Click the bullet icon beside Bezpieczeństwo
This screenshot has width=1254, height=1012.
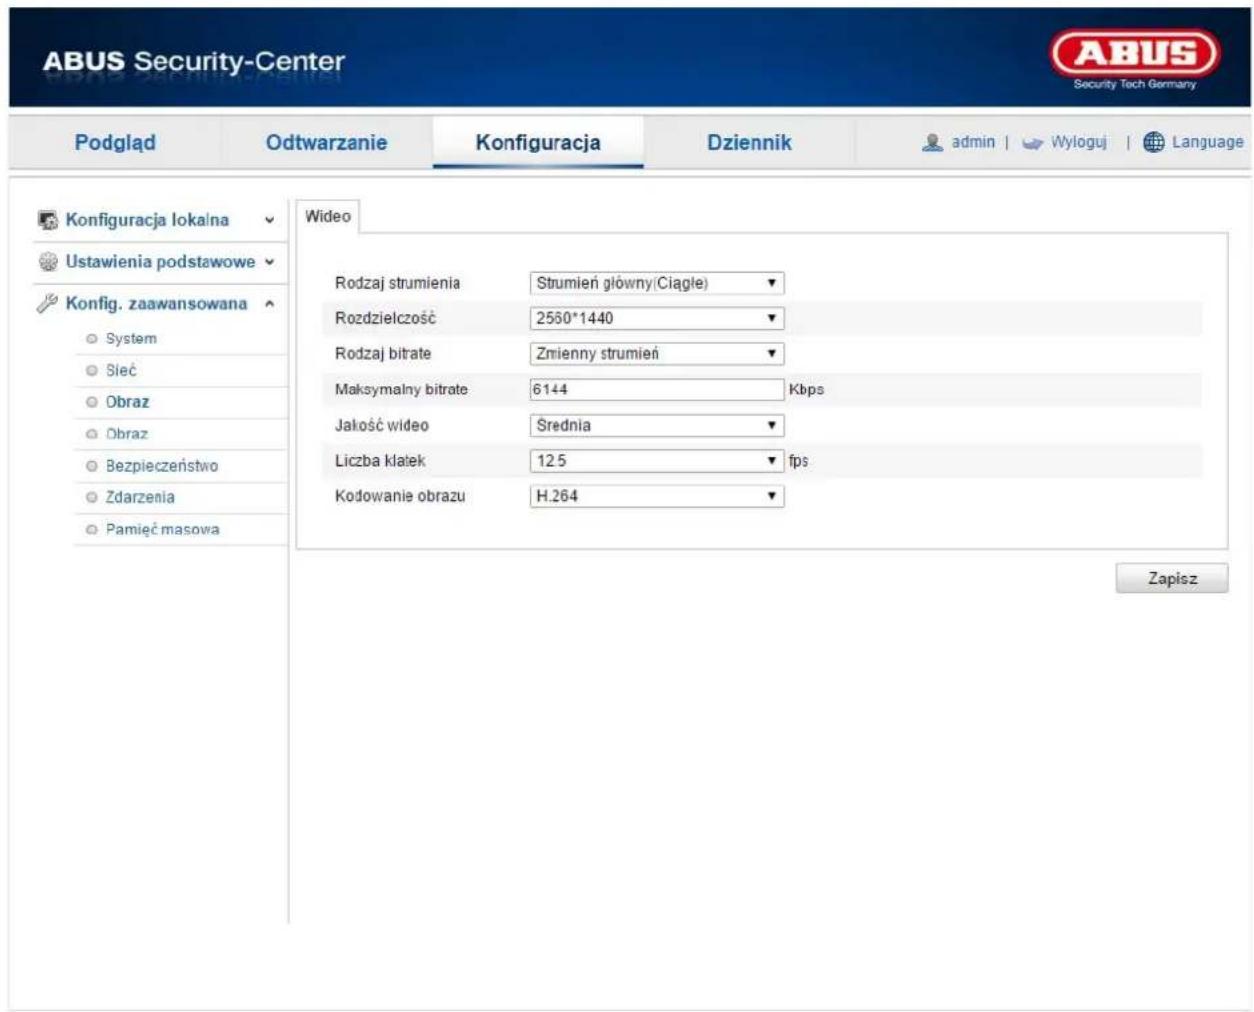tap(92, 466)
